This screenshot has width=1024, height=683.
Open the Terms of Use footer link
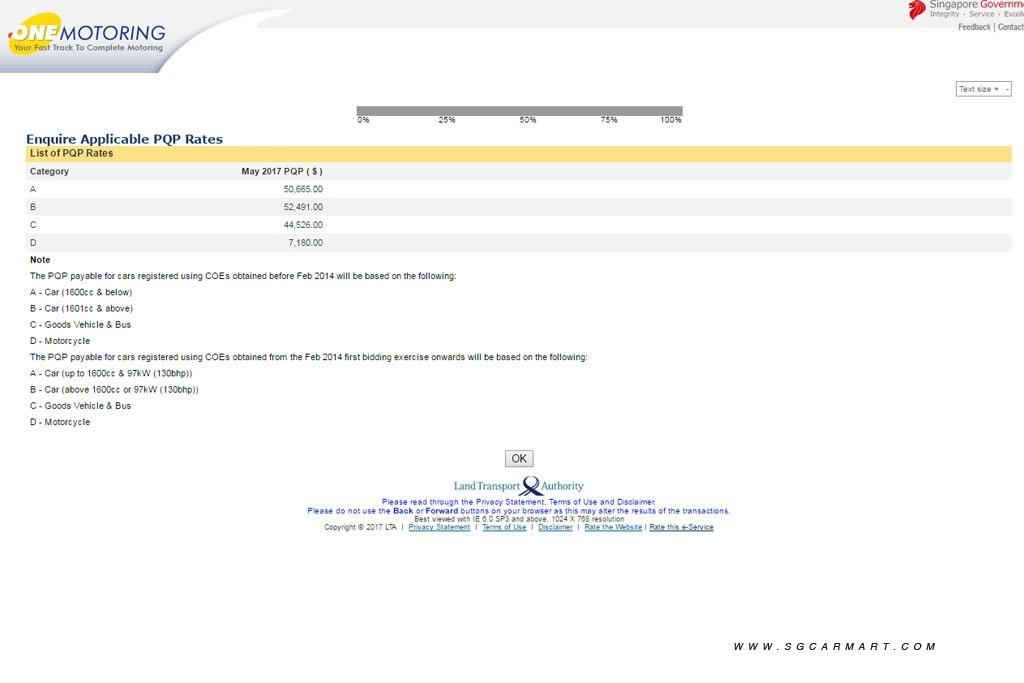504,527
